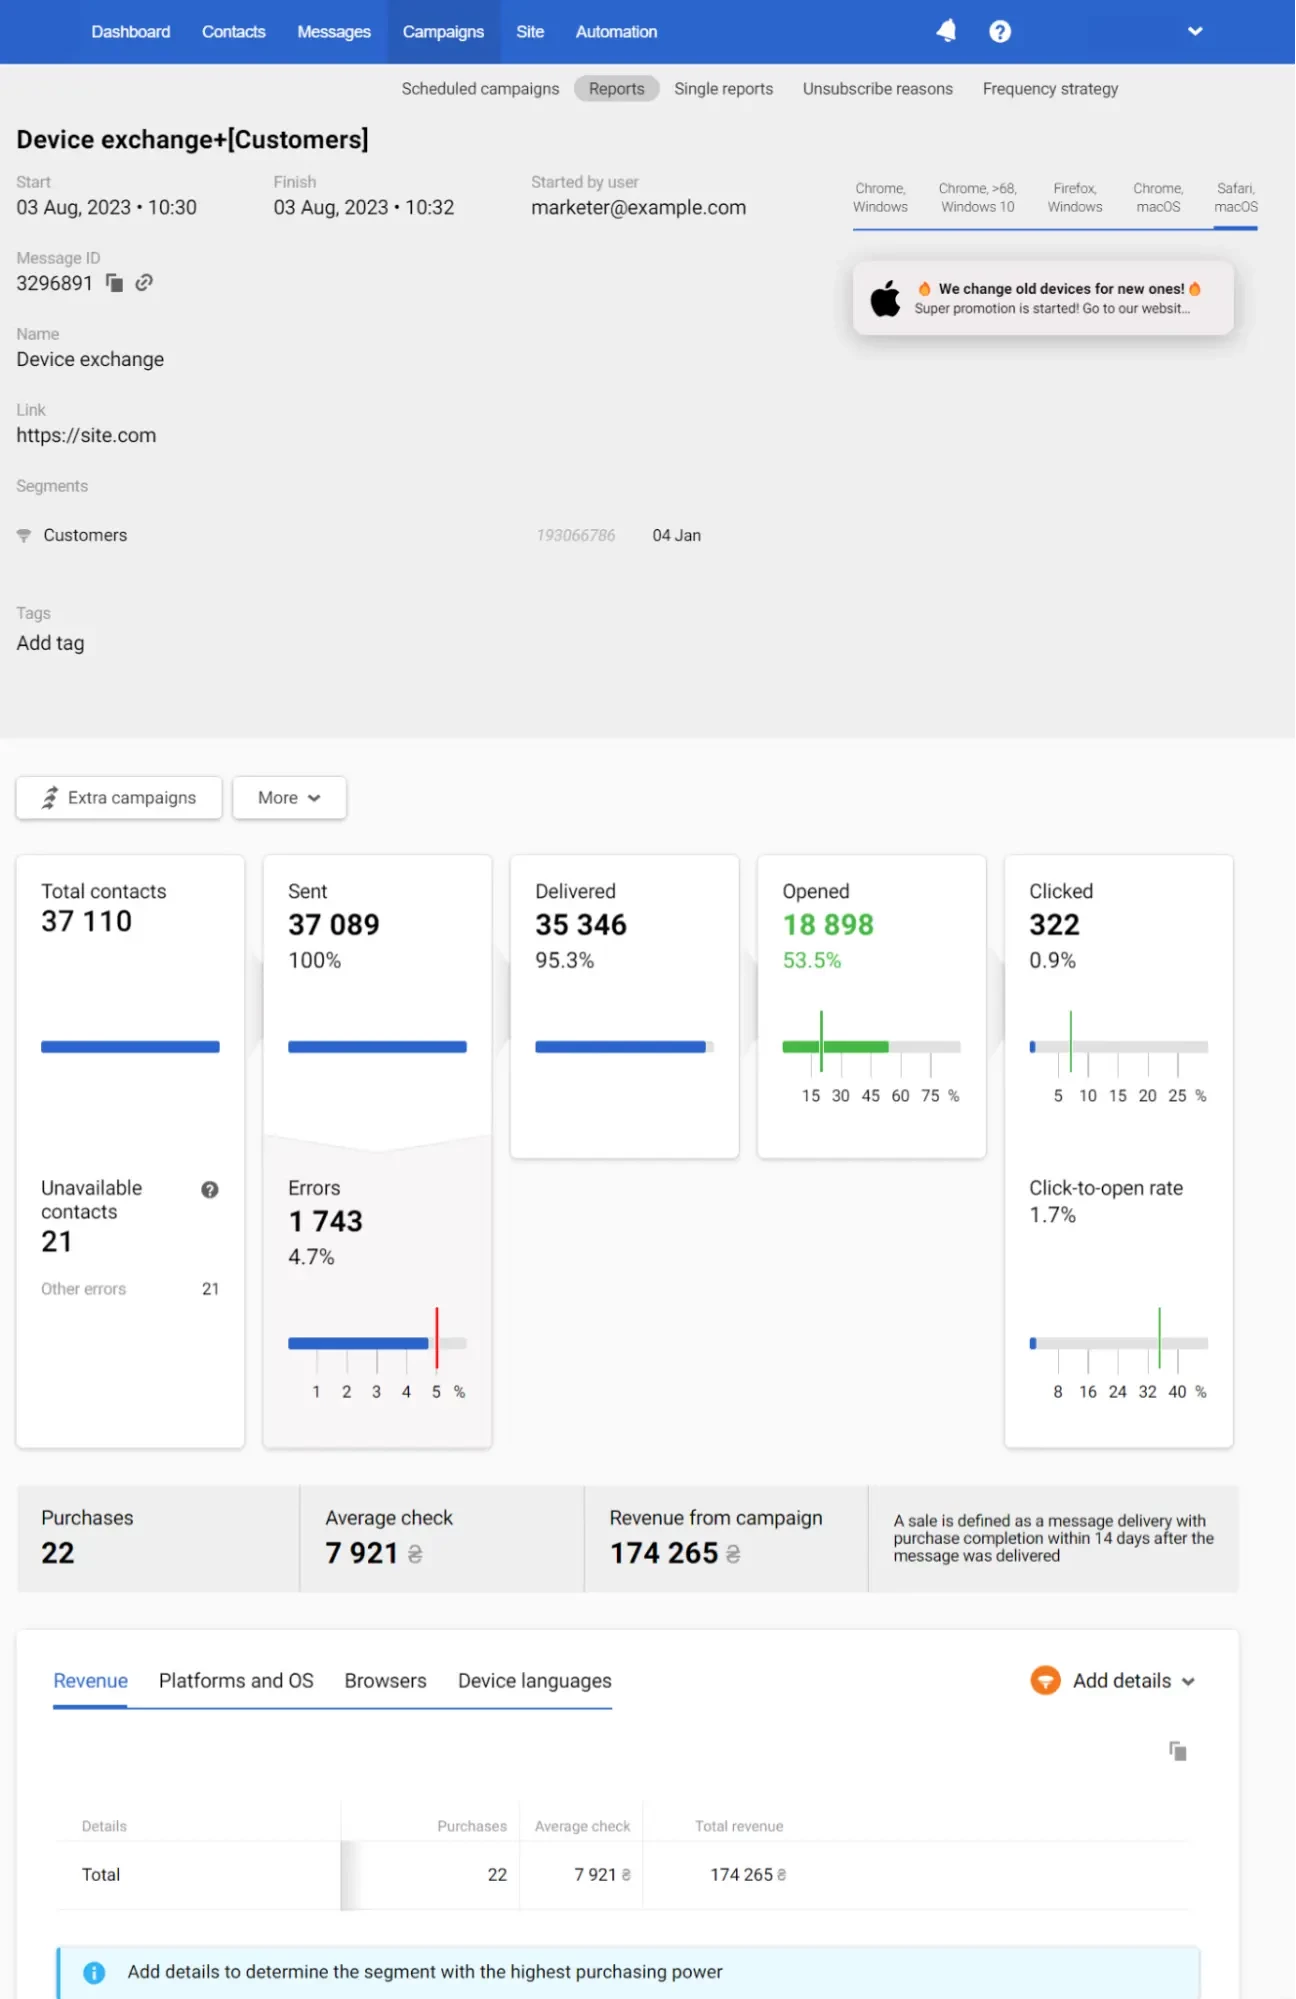Open Site in top navigation
Image resolution: width=1296 pixels, height=1999 pixels.
pyautogui.click(x=530, y=32)
